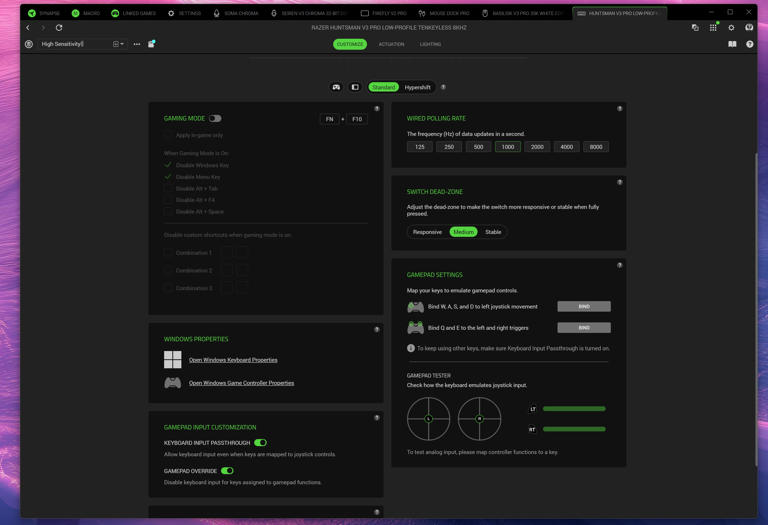Click the help question mark icon top right
This screenshot has width=768, height=525.
tap(749, 44)
